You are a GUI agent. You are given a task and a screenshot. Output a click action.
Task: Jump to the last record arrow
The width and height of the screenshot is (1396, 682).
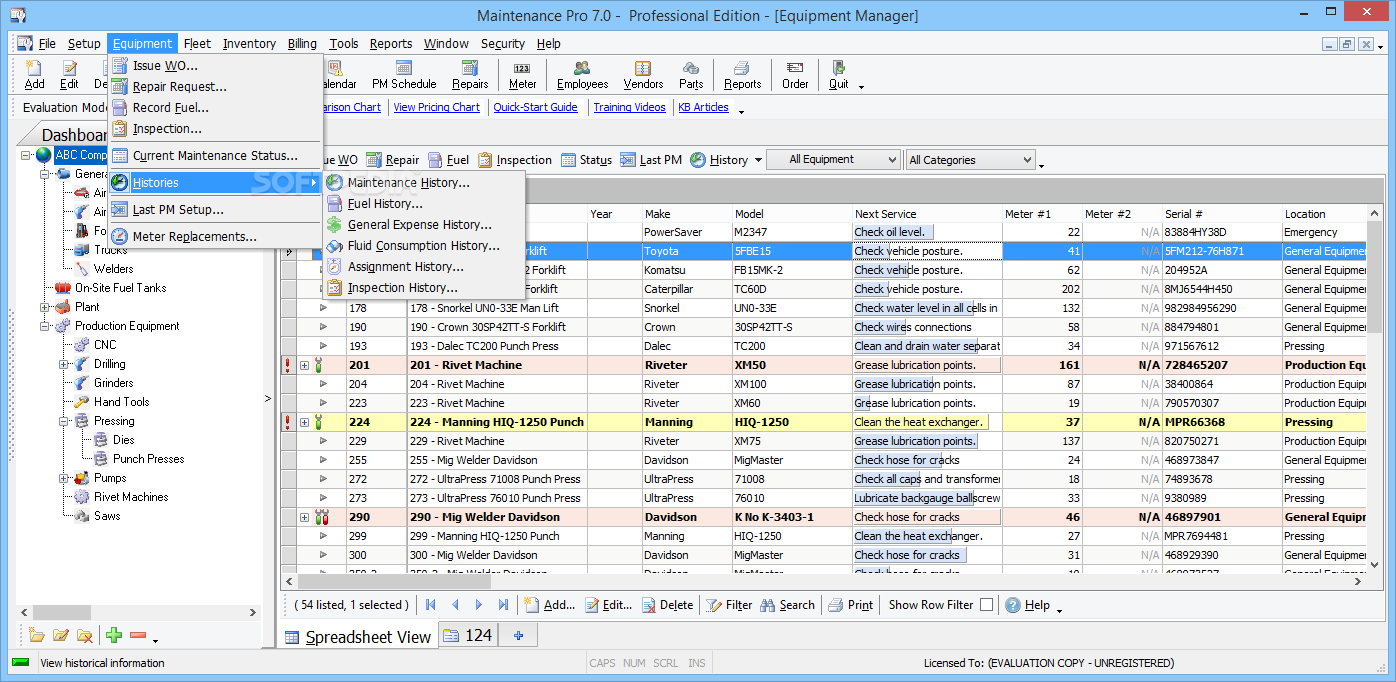[x=503, y=605]
